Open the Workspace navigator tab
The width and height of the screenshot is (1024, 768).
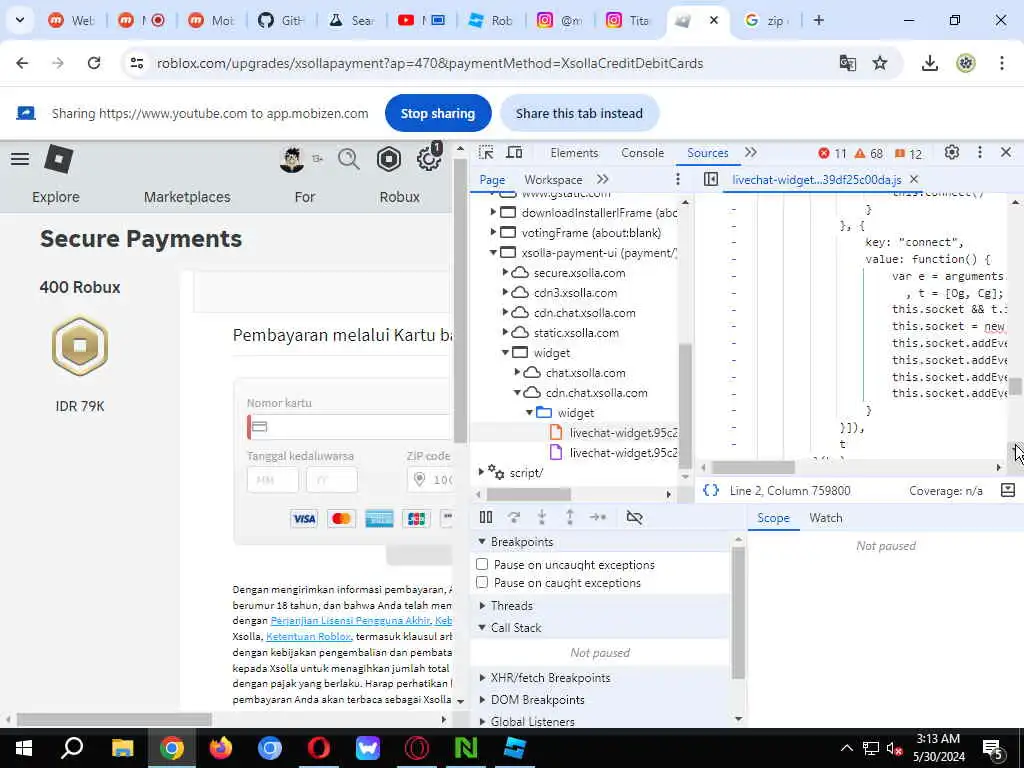click(x=553, y=180)
